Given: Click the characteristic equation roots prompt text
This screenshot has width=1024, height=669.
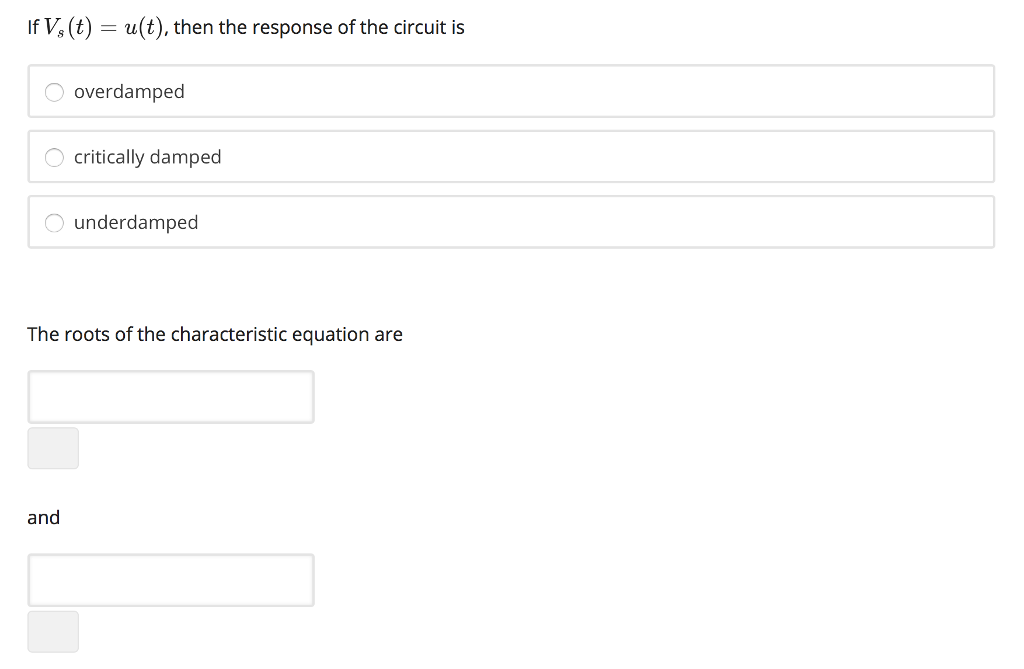Looking at the screenshot, I should [x=214, y=334].
